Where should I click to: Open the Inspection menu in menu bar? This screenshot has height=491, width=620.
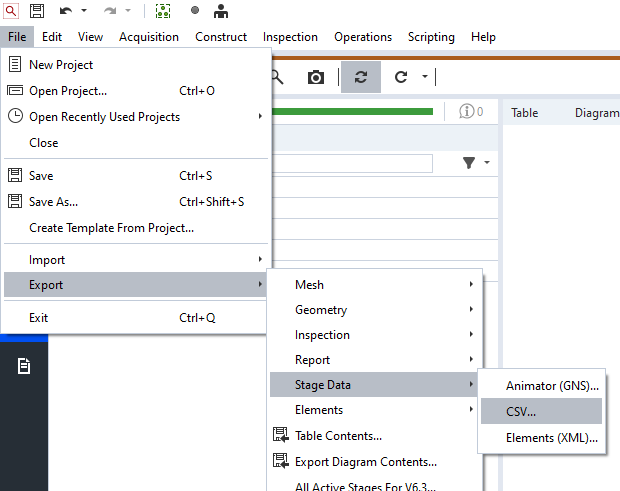tap(290, 37)
